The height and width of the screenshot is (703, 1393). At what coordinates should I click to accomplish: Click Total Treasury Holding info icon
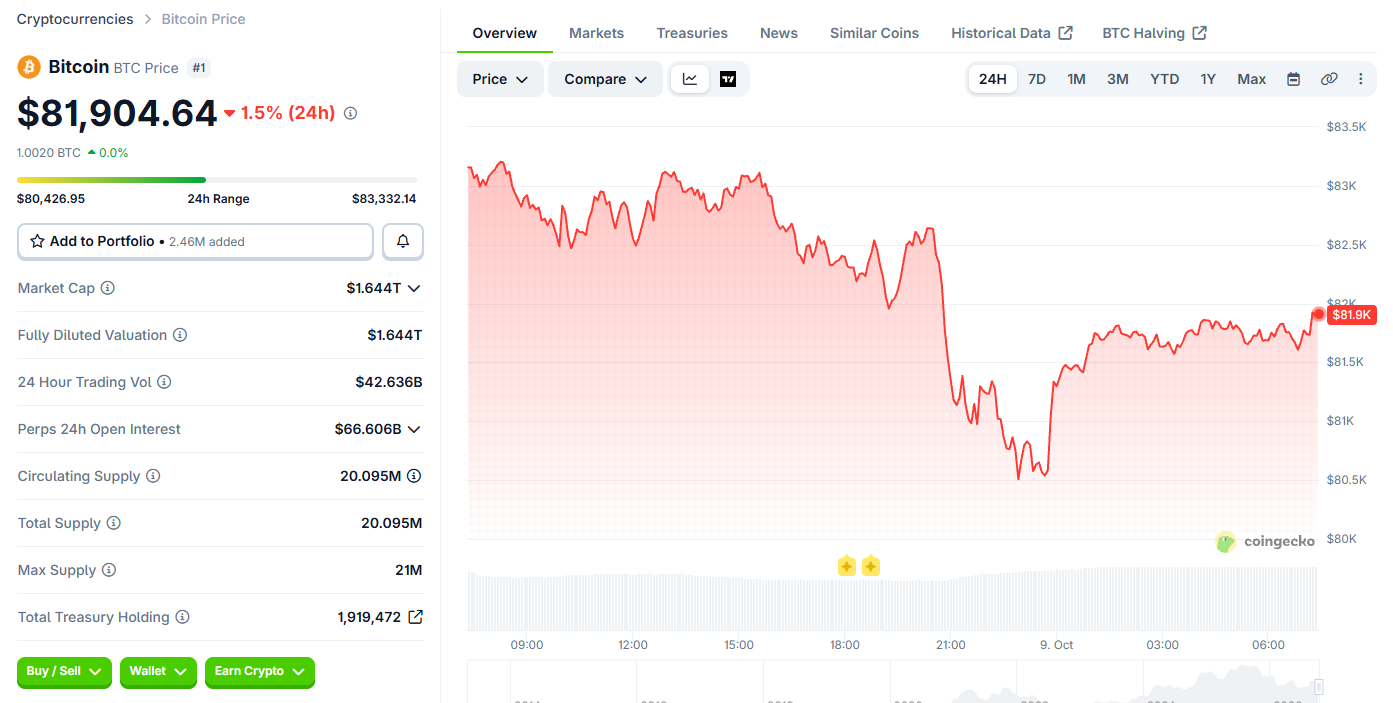(183, 617)
